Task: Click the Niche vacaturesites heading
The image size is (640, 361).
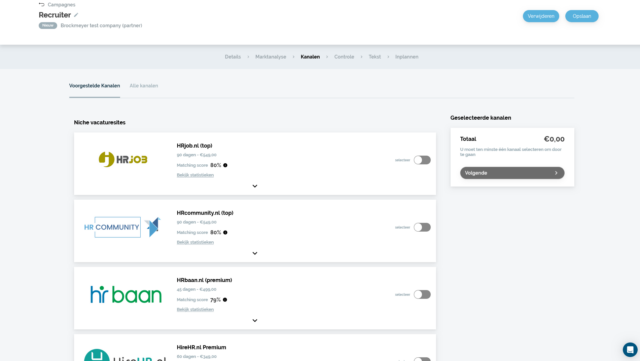Action: click(x=100, y=123)
